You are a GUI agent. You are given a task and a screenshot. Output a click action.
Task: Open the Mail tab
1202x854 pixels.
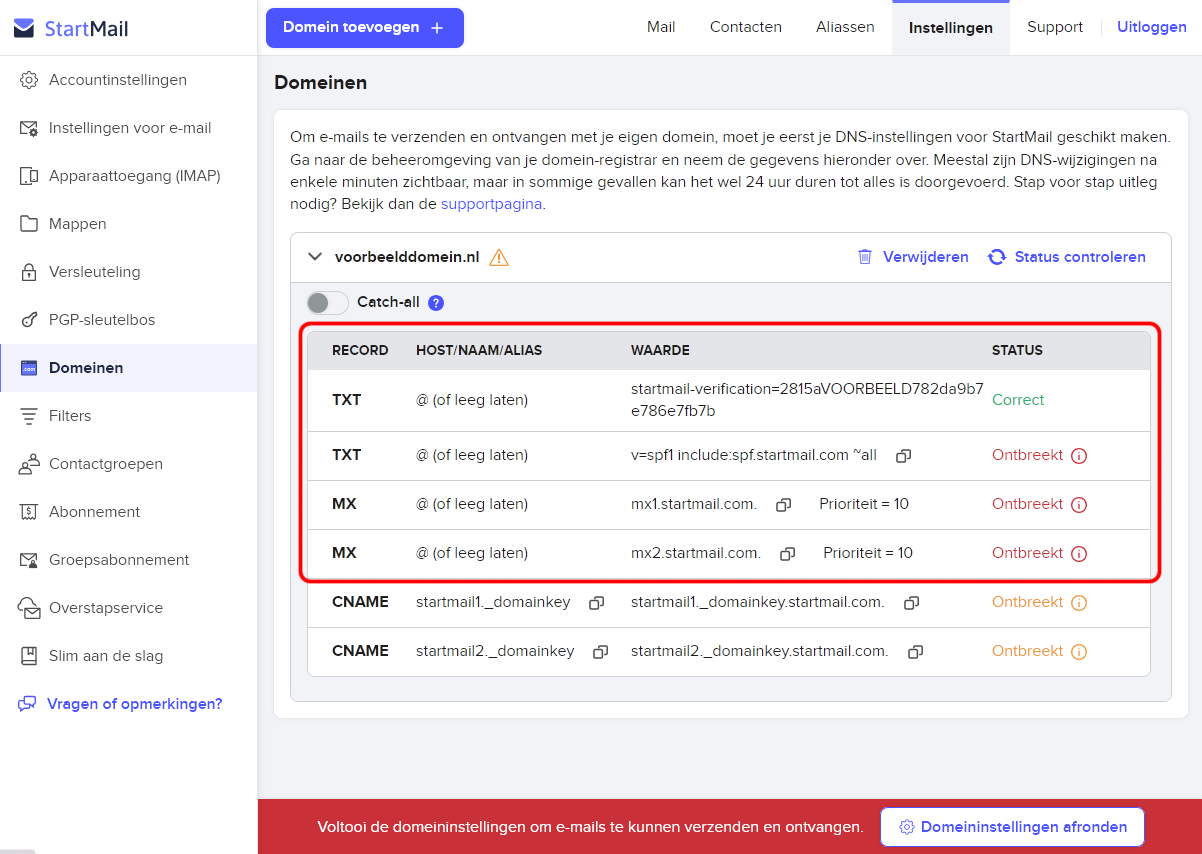pyautogui.click(x=661, y=27)
